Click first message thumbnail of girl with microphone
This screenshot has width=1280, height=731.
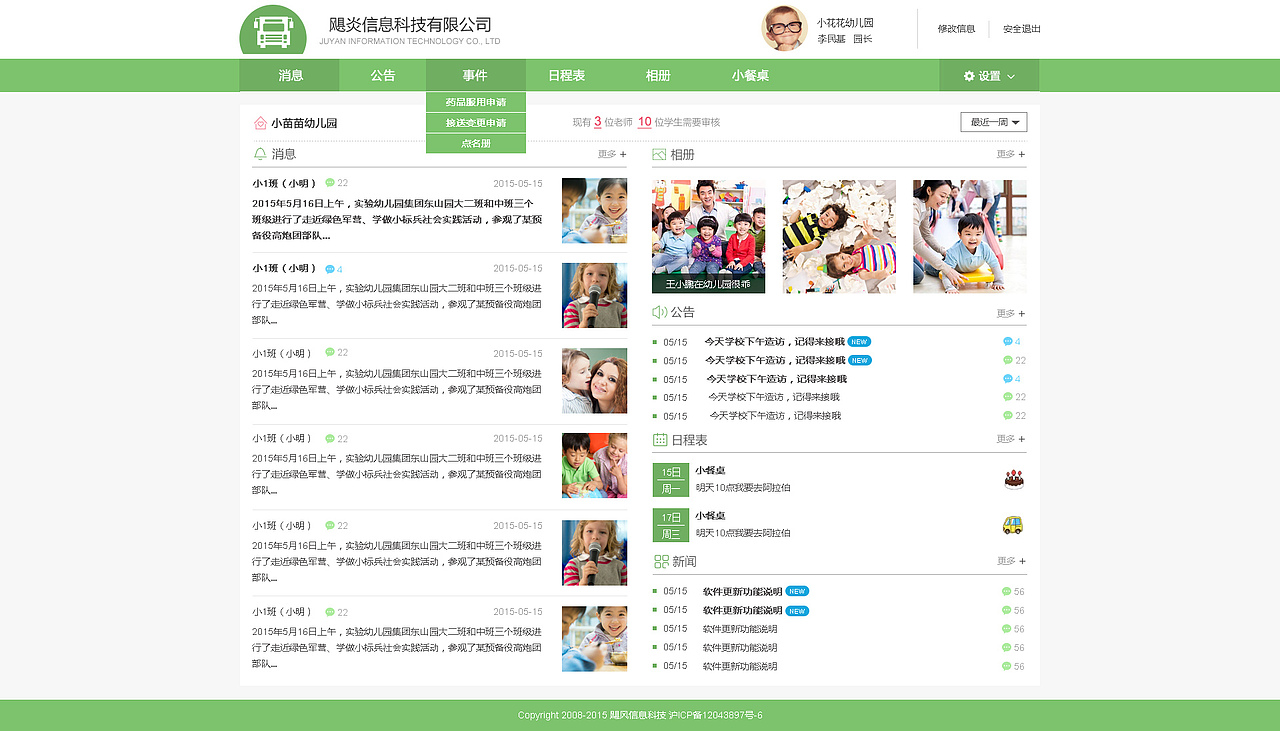click(594, 296)
